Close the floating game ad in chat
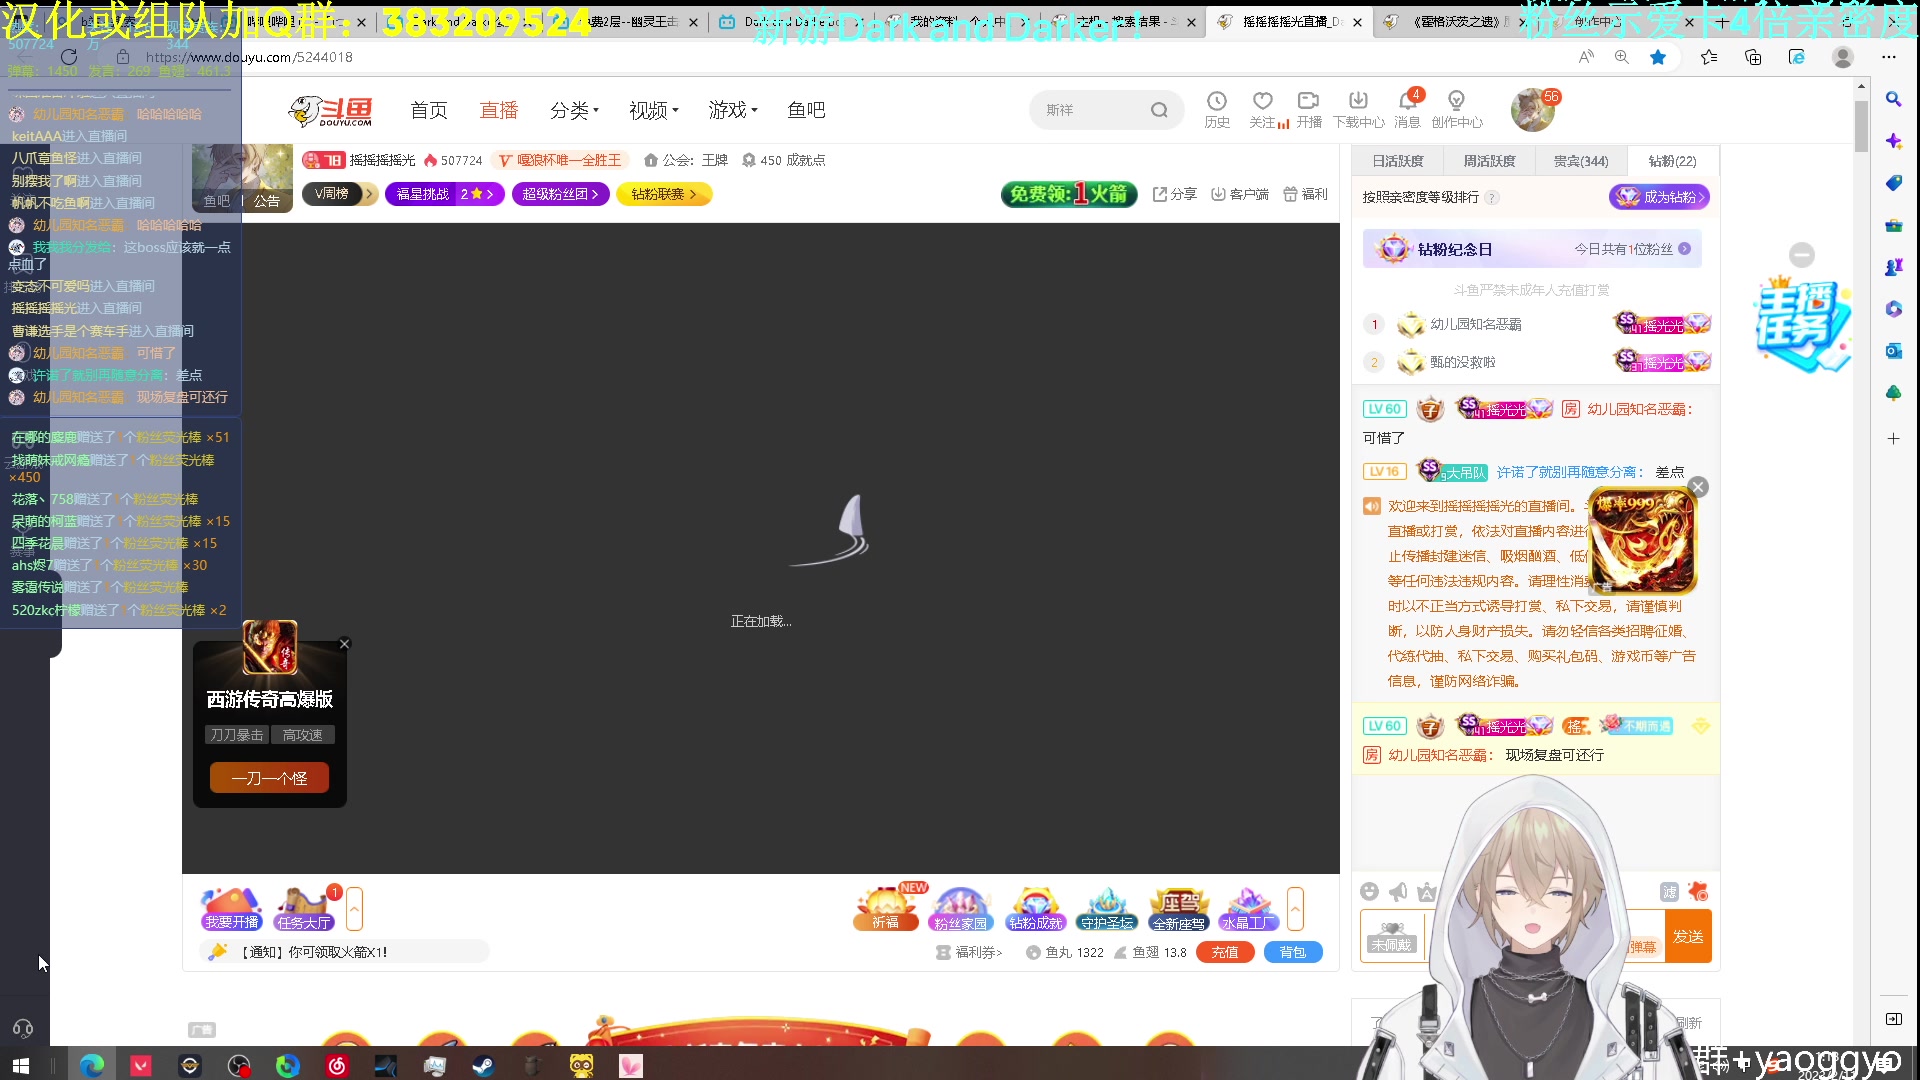The image size is (1920, 1080). click(x=1698, y=487)
